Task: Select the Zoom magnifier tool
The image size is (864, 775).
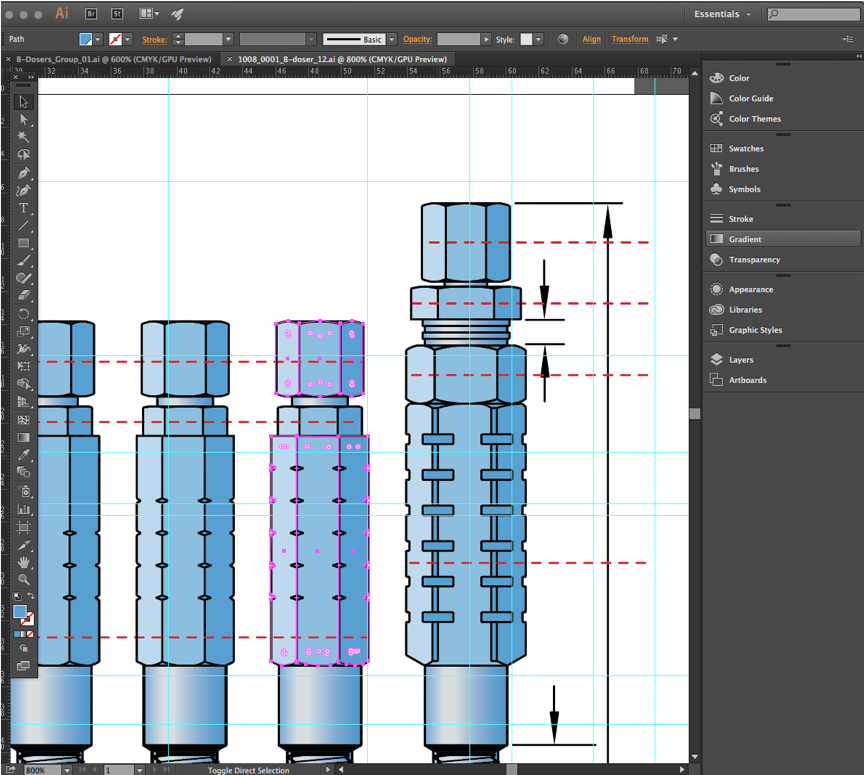Action: point(24,579)
